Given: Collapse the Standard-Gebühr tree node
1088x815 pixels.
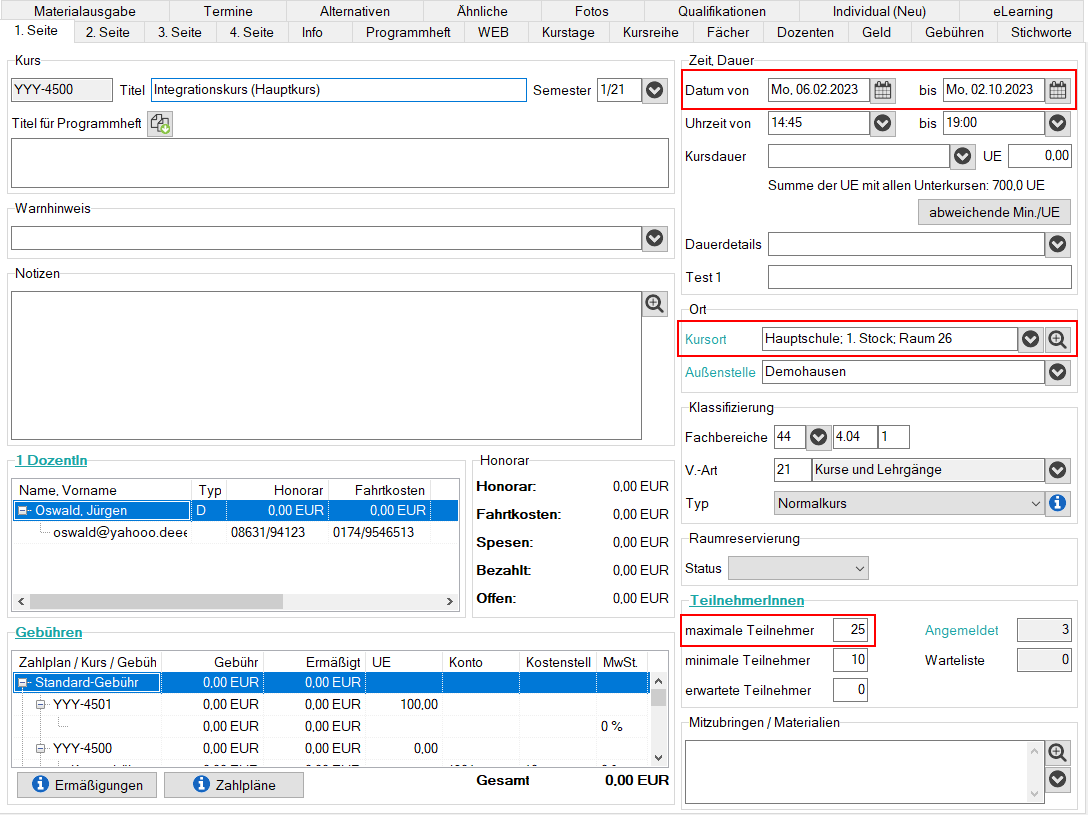Looking at the screenshot, I should (x=22, y=683).
